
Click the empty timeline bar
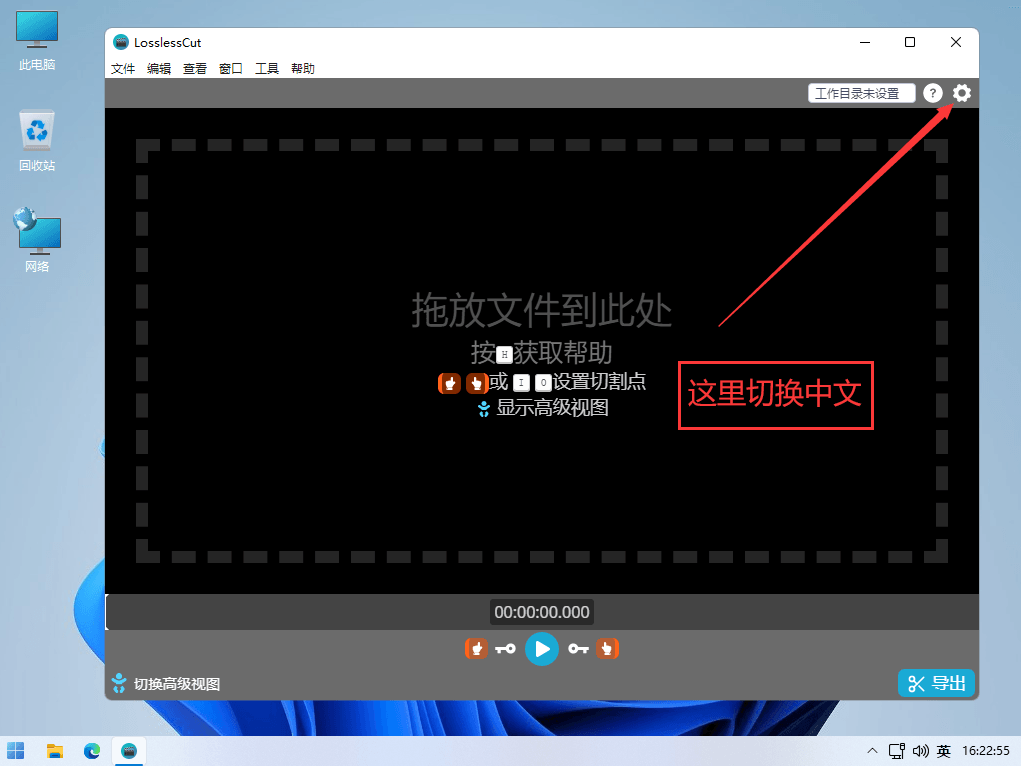point(542,612)
